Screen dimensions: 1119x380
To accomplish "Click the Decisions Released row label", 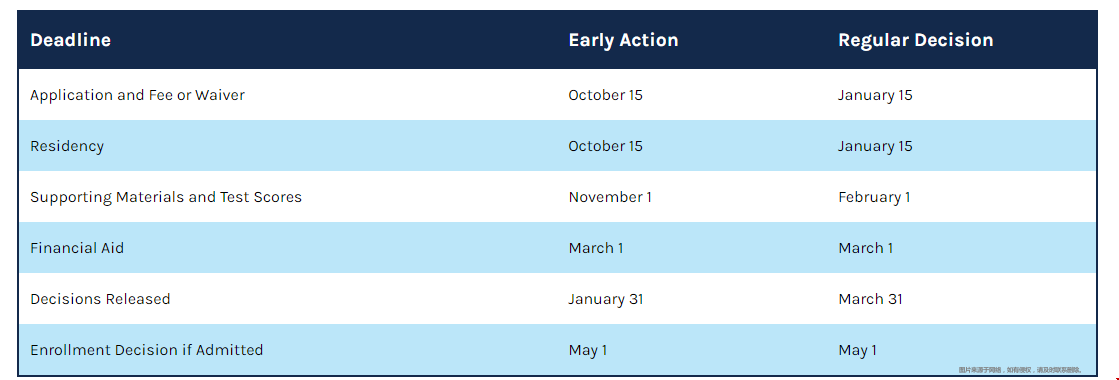I will [x=100, y=299].
